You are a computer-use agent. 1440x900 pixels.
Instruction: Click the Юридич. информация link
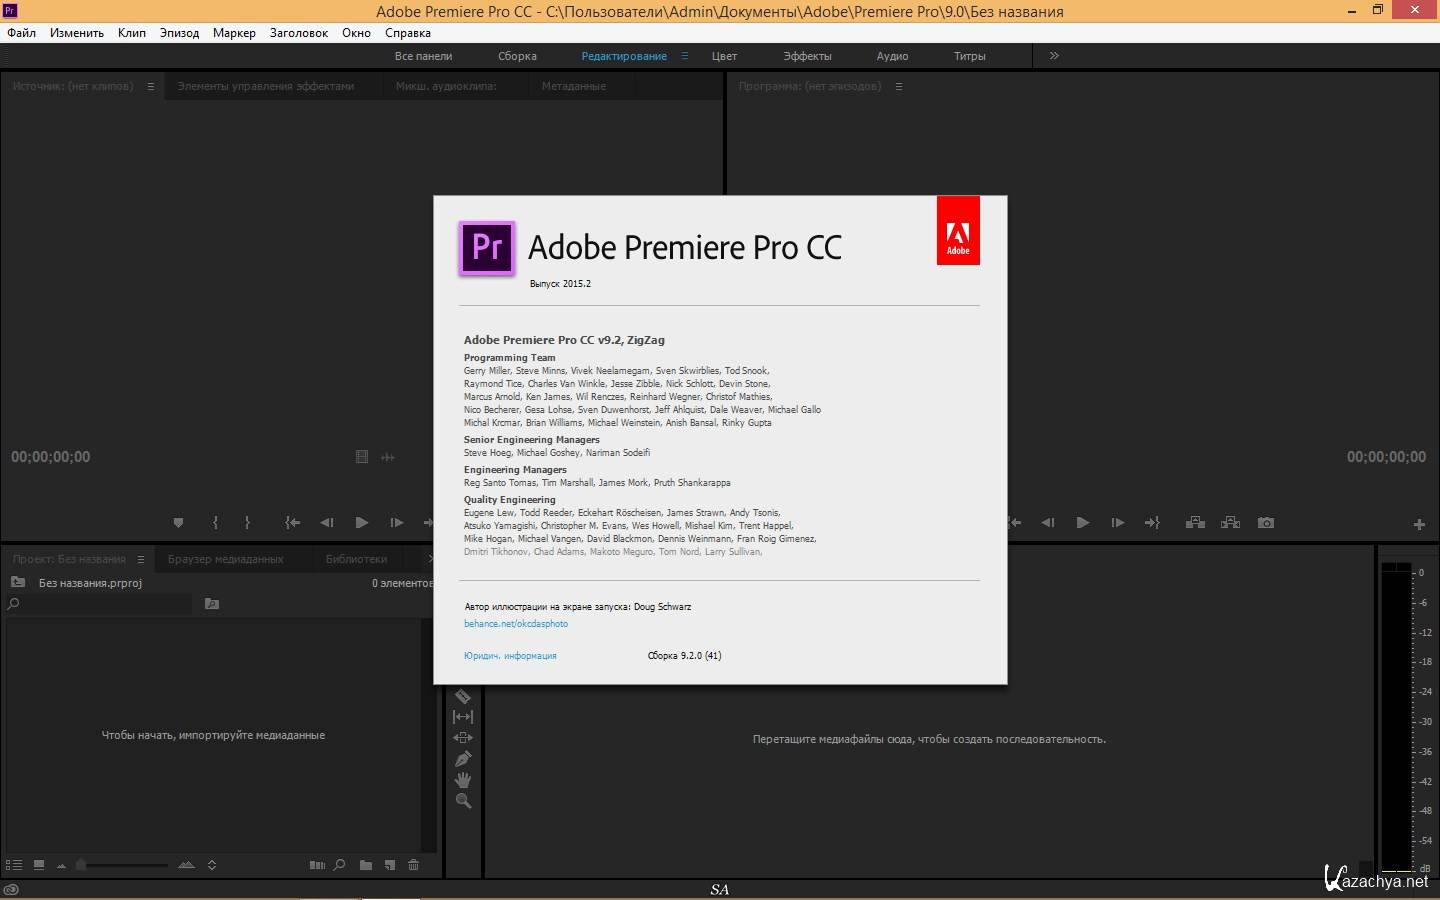click(510, 656)
